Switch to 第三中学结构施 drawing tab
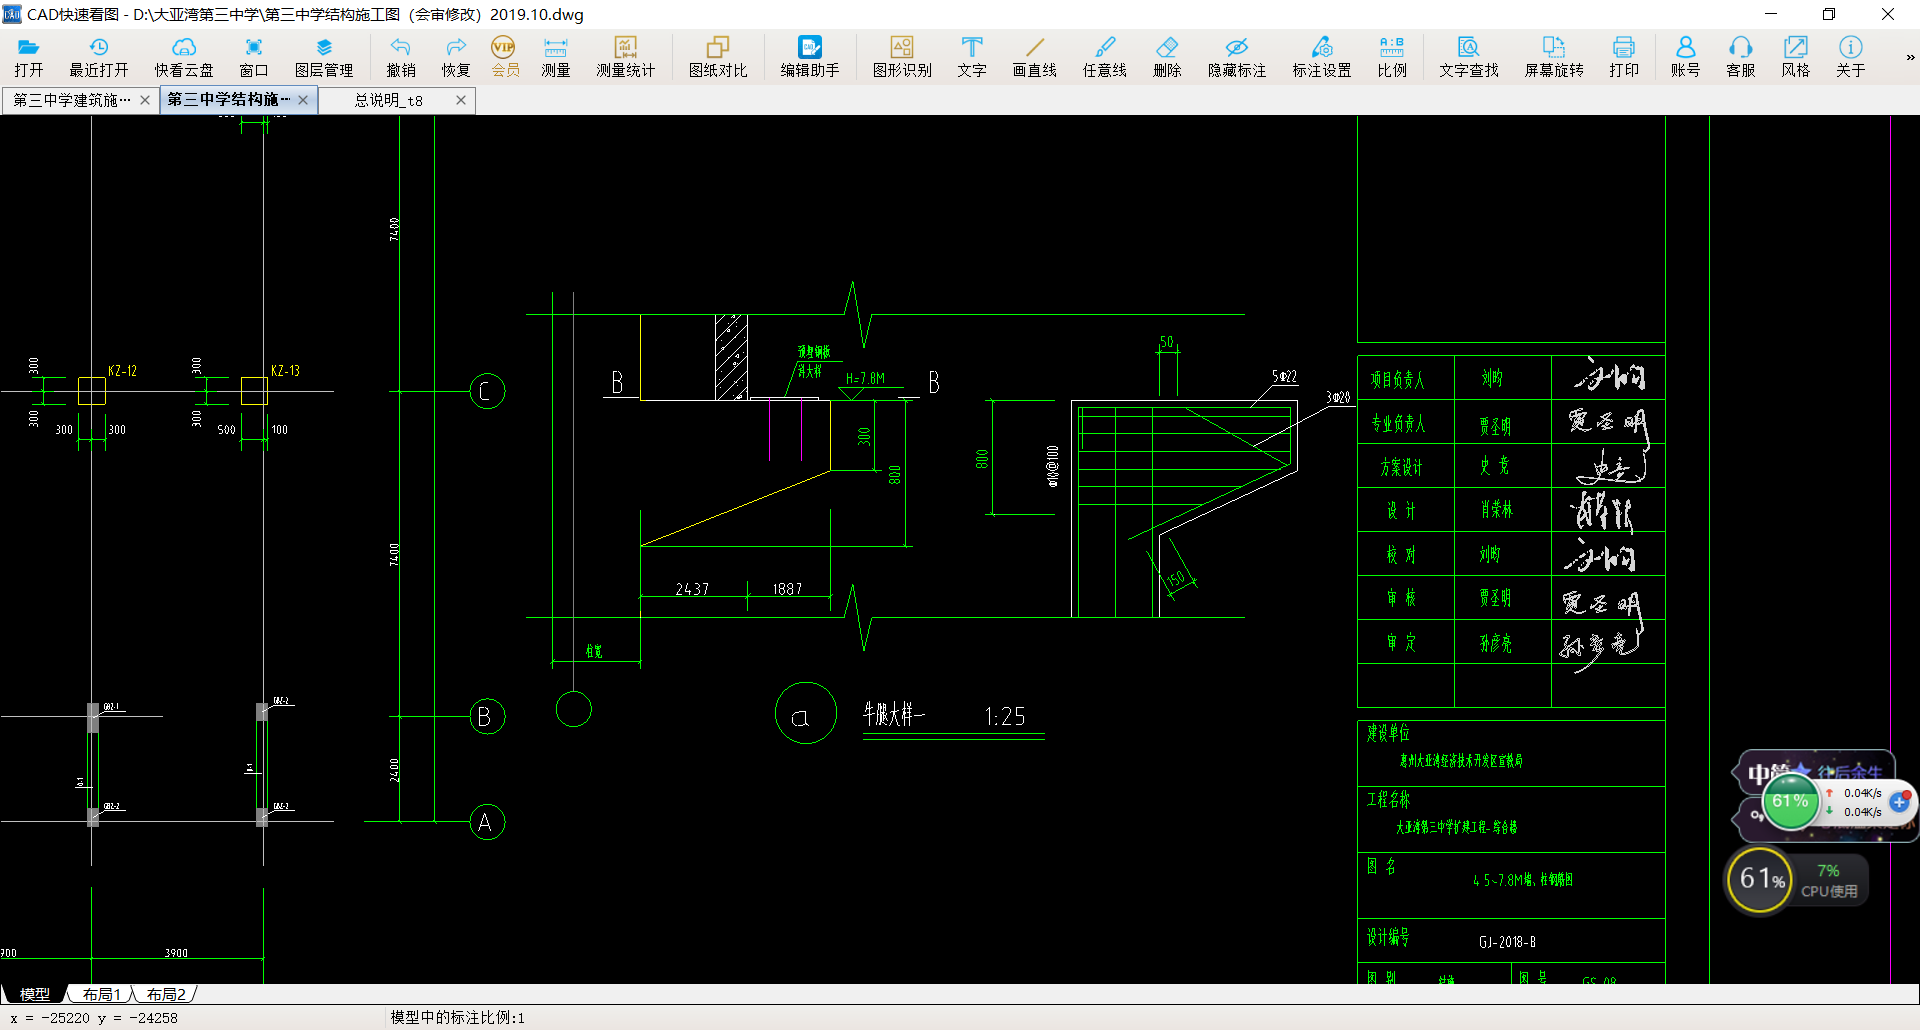The width and height of the screenshot is (1920, 1030). 229,100
